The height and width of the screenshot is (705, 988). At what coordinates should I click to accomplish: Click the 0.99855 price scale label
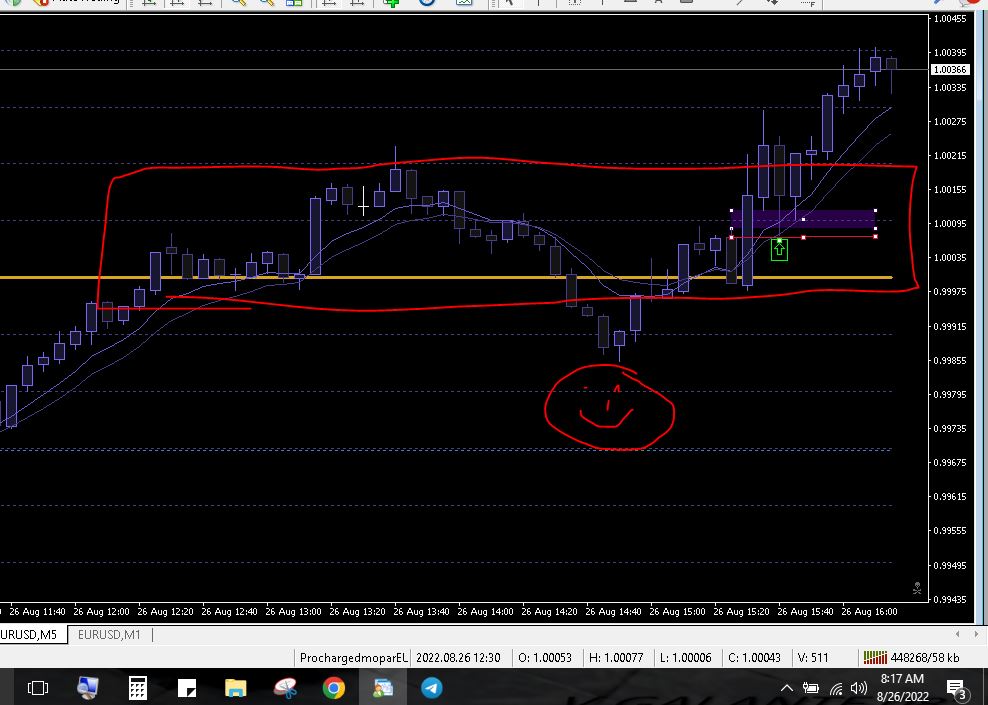click(950, 360)
